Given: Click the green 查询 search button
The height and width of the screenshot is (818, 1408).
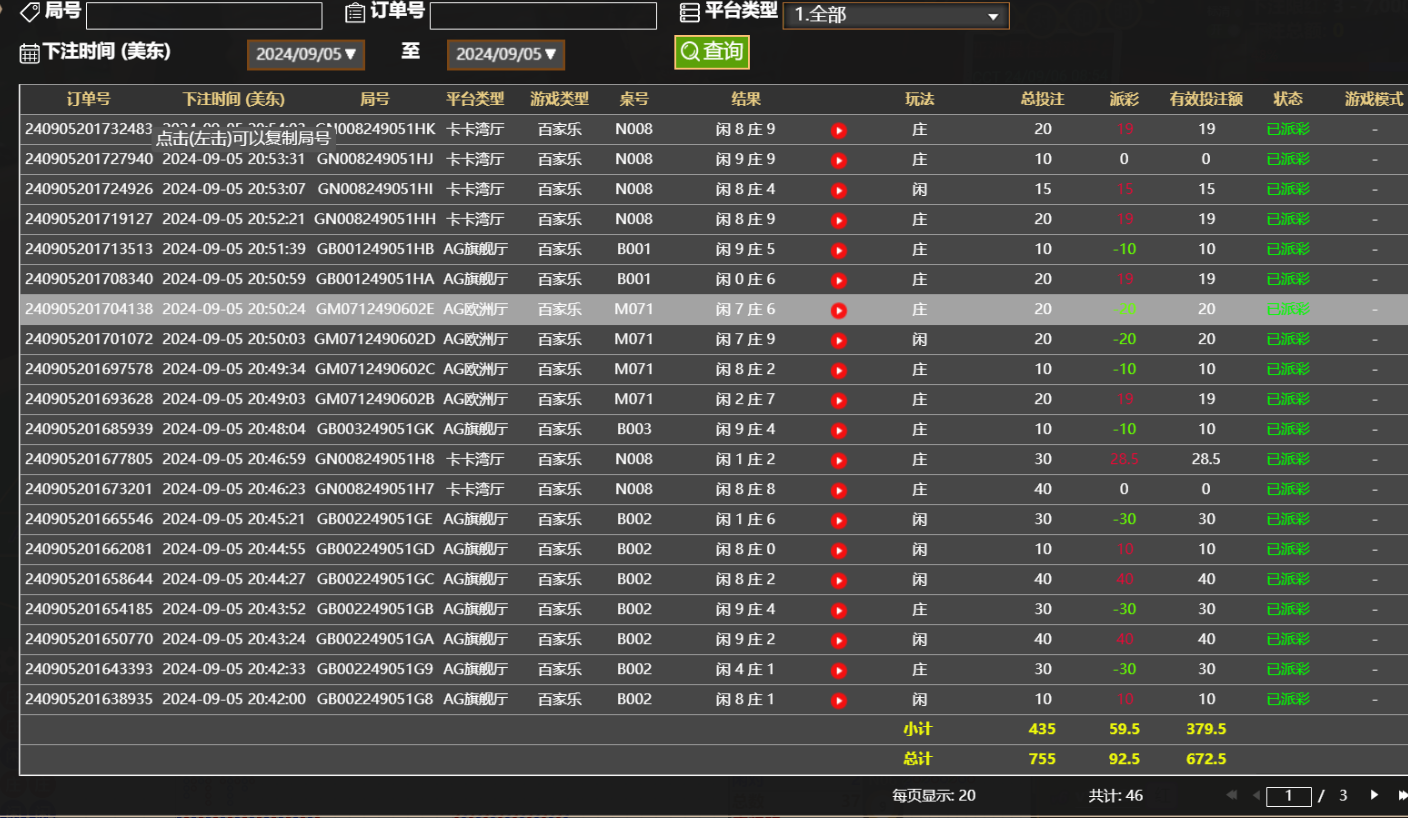Looking at the screenshot, I should 711,52.
